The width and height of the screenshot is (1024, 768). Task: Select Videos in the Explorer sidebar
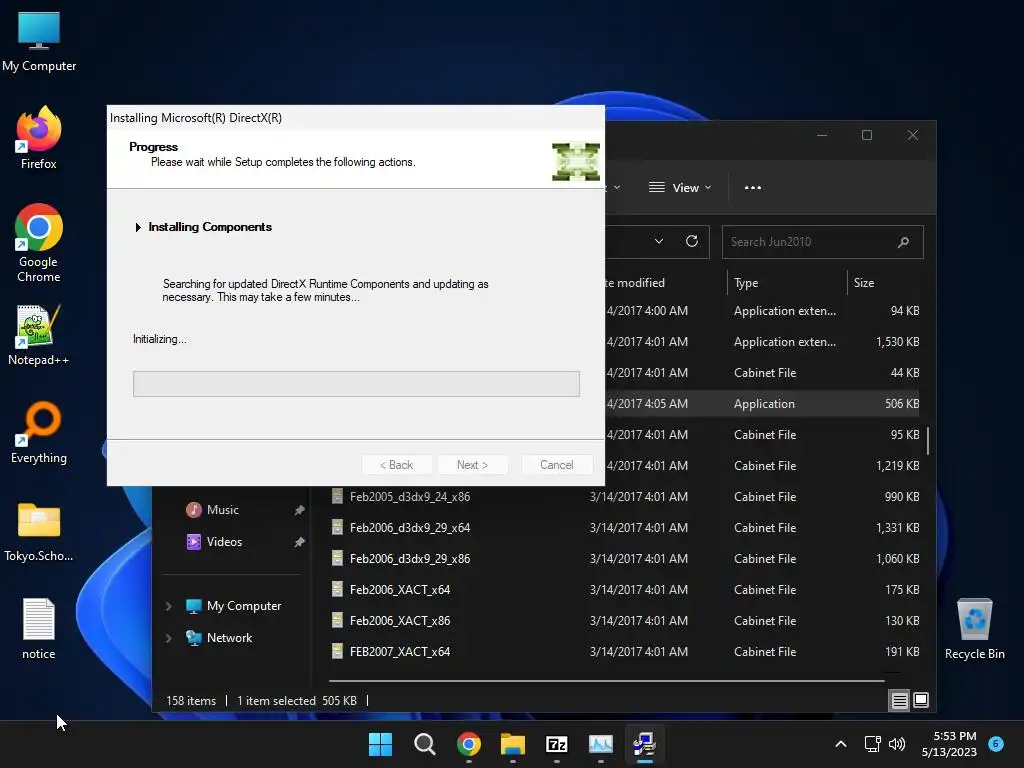[x=224, y=542]
